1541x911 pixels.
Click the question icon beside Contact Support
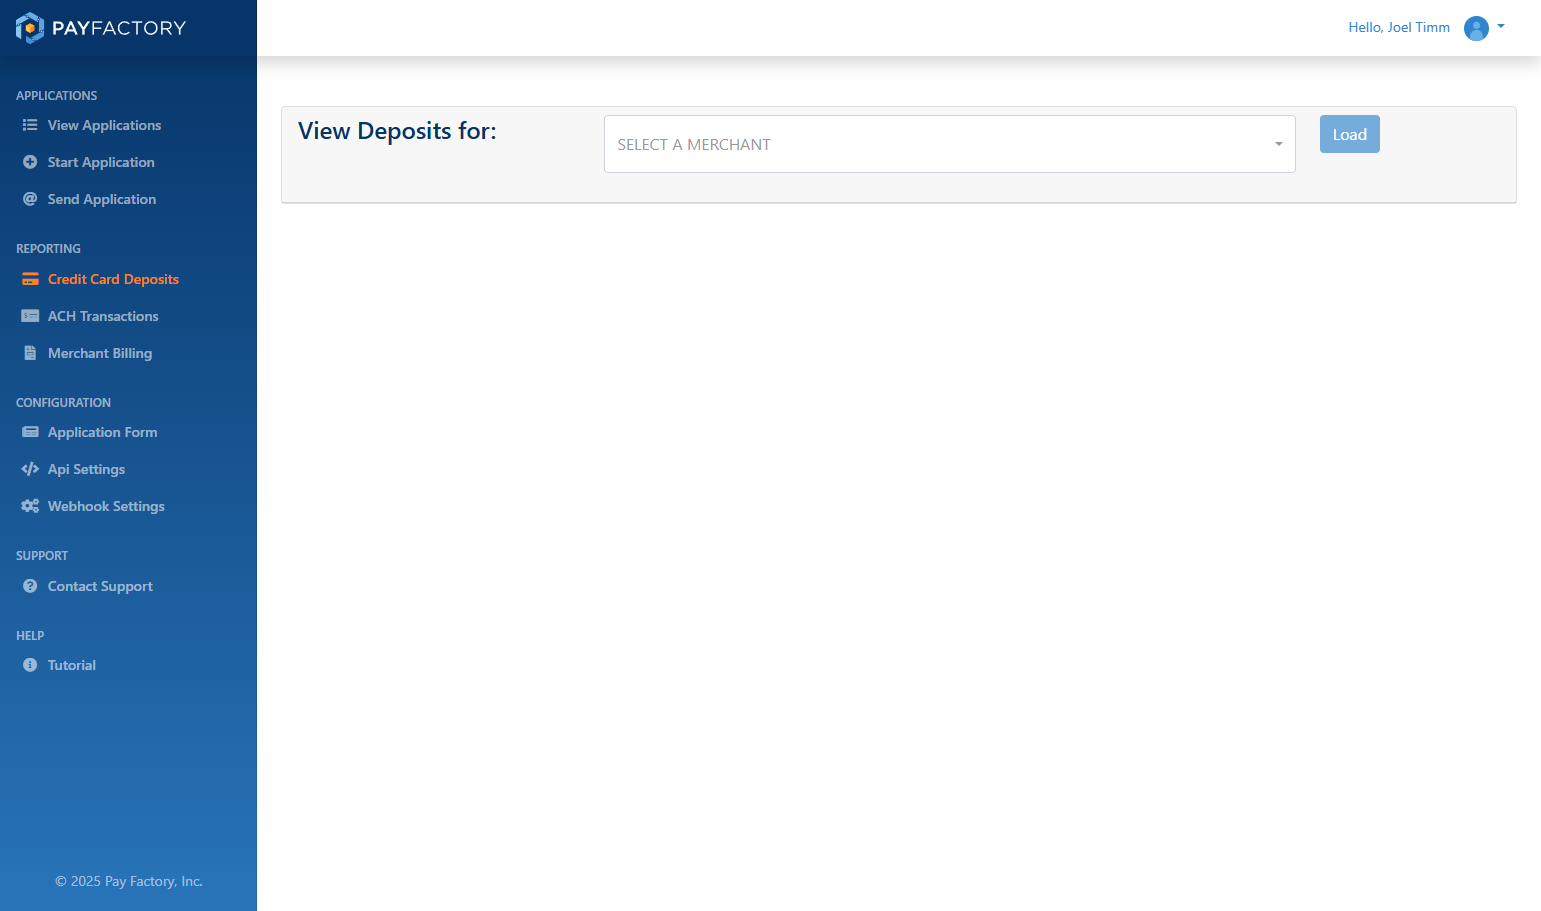(30, 586)
